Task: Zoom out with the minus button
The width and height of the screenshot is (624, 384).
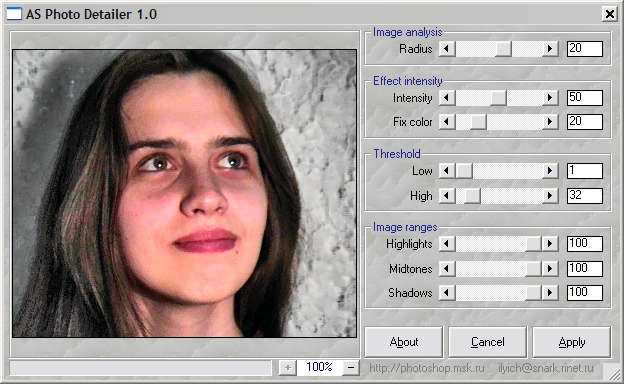Action: coord(351,368)
